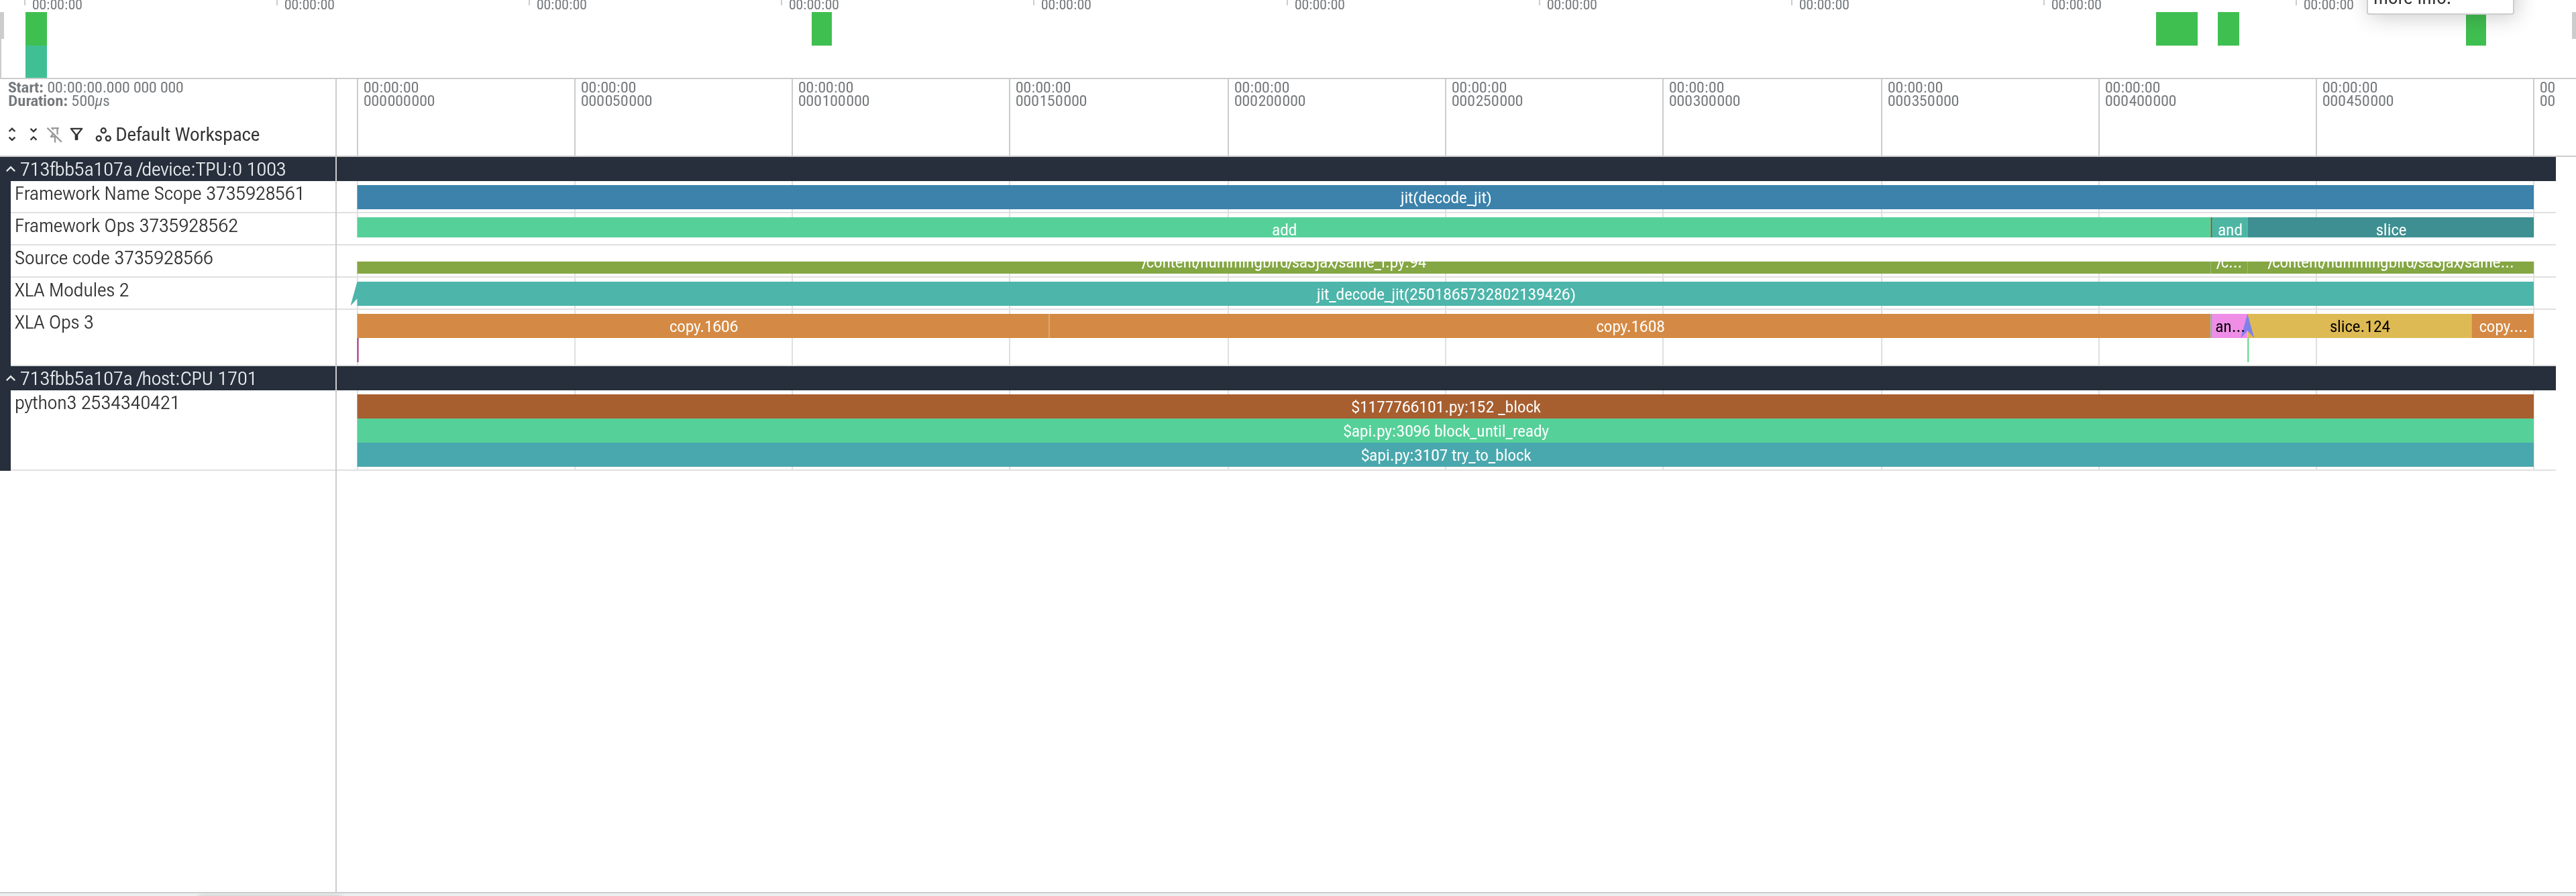Collapse the /host:CPU 1701 group
This screenshot has height=896, width=2576.
point(11,378)
